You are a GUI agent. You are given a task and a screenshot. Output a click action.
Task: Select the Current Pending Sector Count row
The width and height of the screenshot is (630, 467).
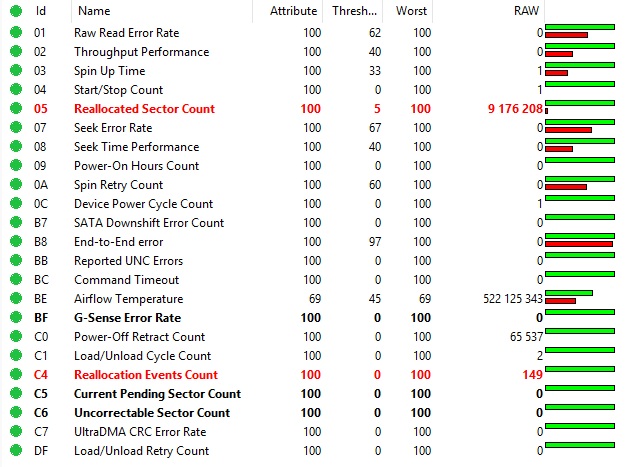click(157, 394)
